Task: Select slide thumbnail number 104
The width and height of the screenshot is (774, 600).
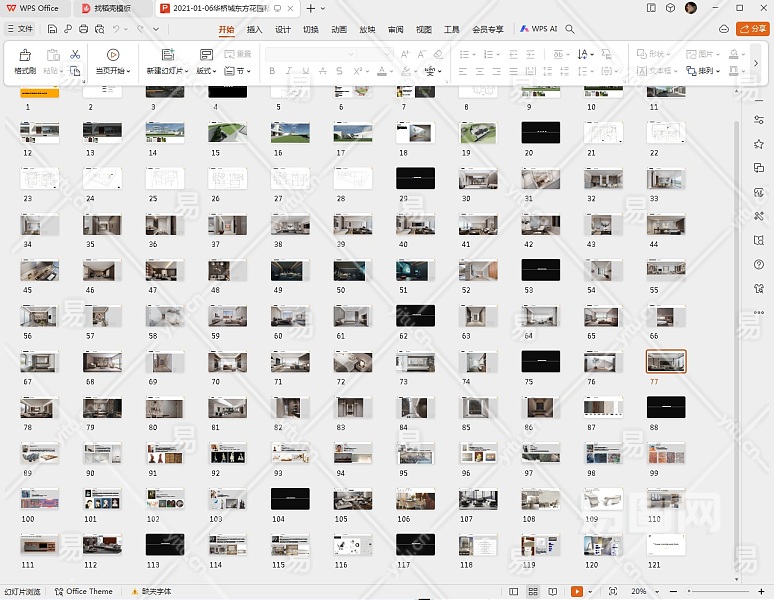Action: click(x=290, y=498)
